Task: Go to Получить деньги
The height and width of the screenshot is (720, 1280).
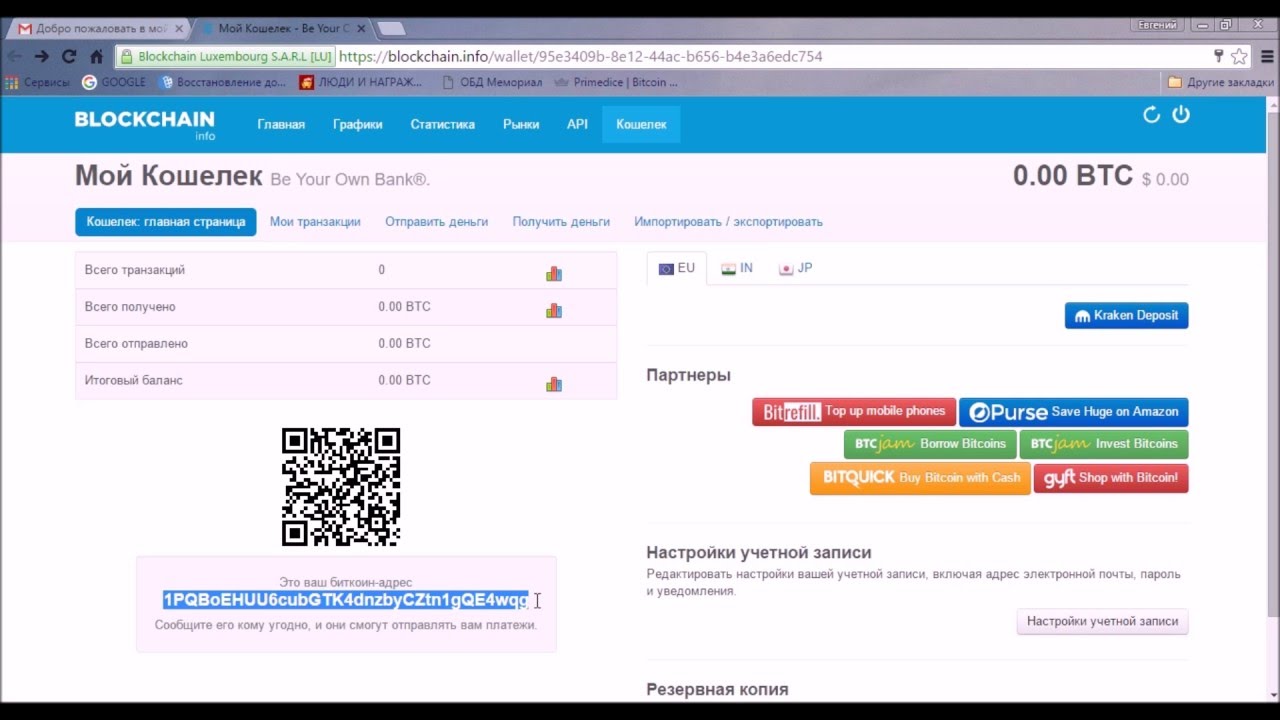Action: point(561,222)
